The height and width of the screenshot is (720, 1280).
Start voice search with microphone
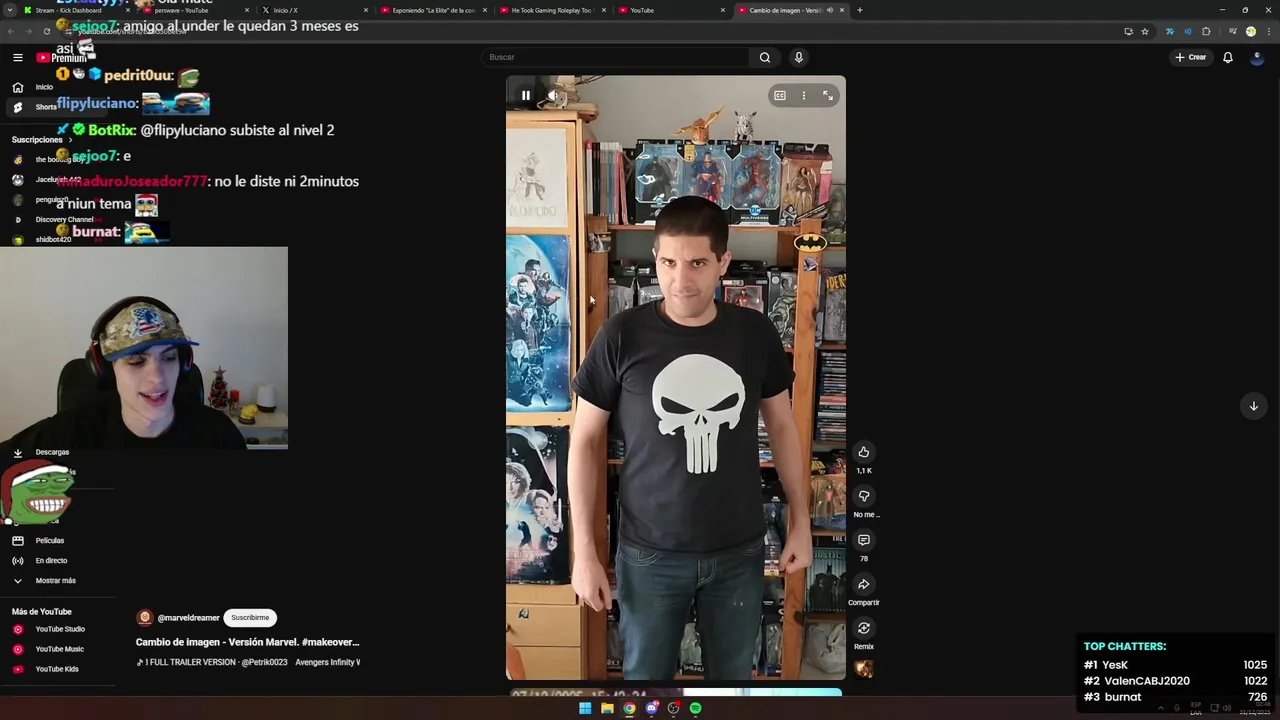tap(798, 57)
